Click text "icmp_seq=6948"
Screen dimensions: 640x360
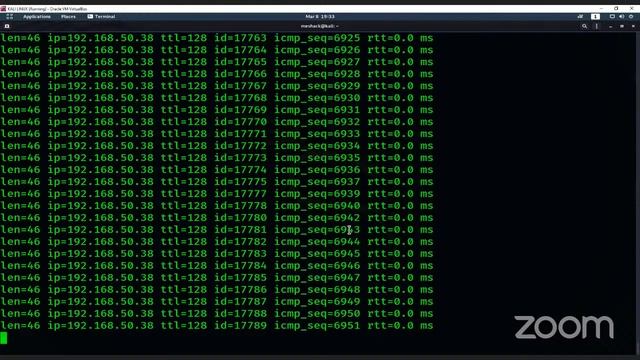point(317,290)
